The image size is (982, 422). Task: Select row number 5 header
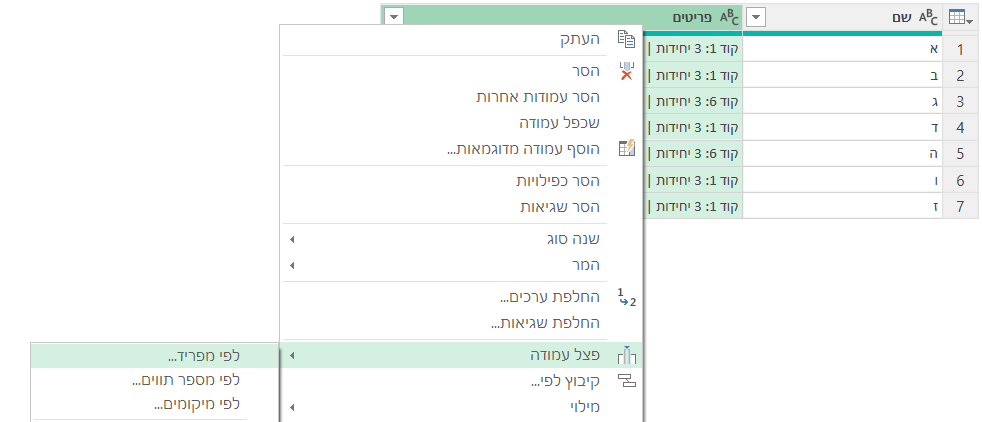[x=960, y=154]
